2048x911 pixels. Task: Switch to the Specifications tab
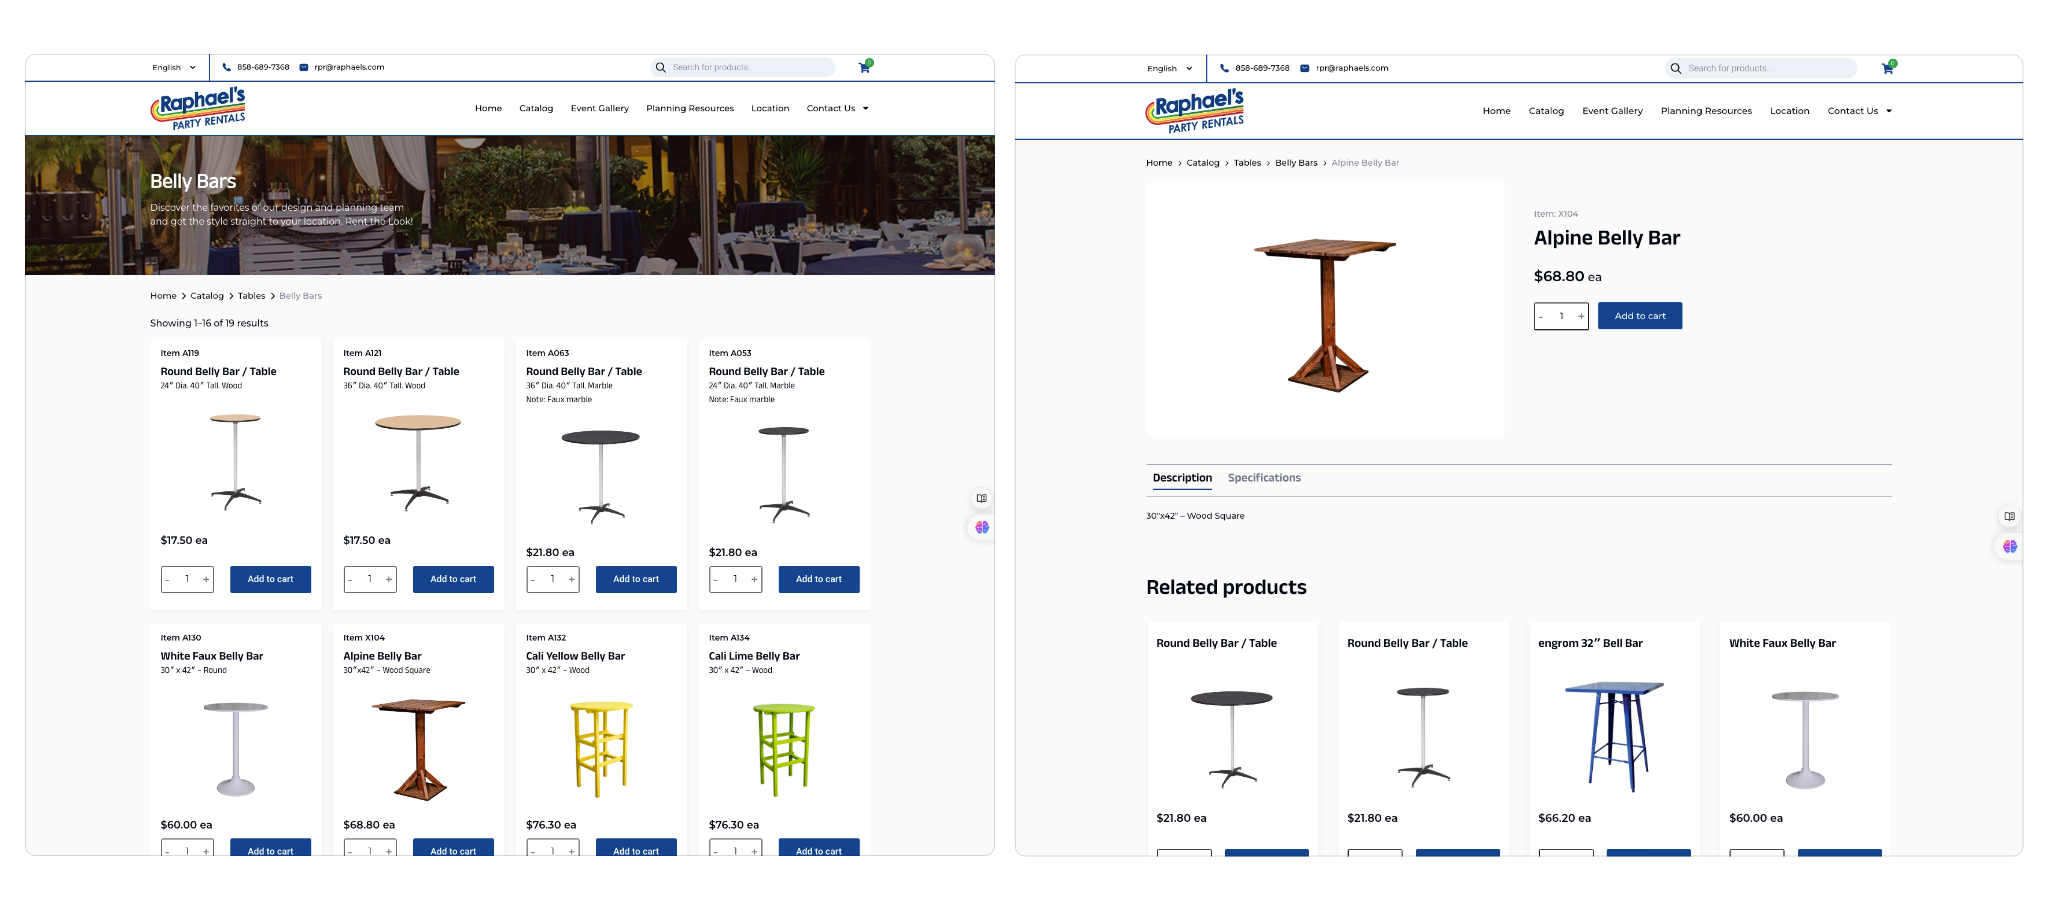coord(1264,478)
